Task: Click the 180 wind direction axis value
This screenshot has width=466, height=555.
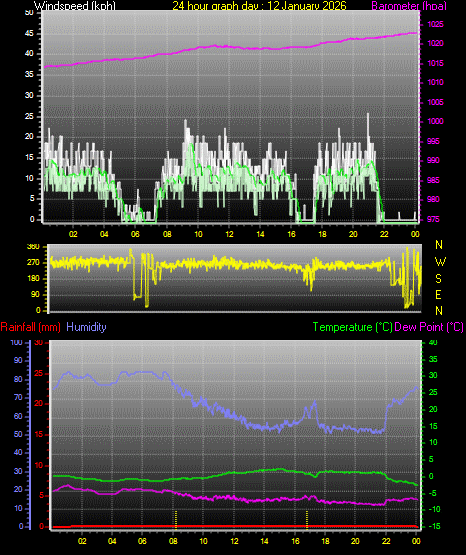Action: coord(33,279)
